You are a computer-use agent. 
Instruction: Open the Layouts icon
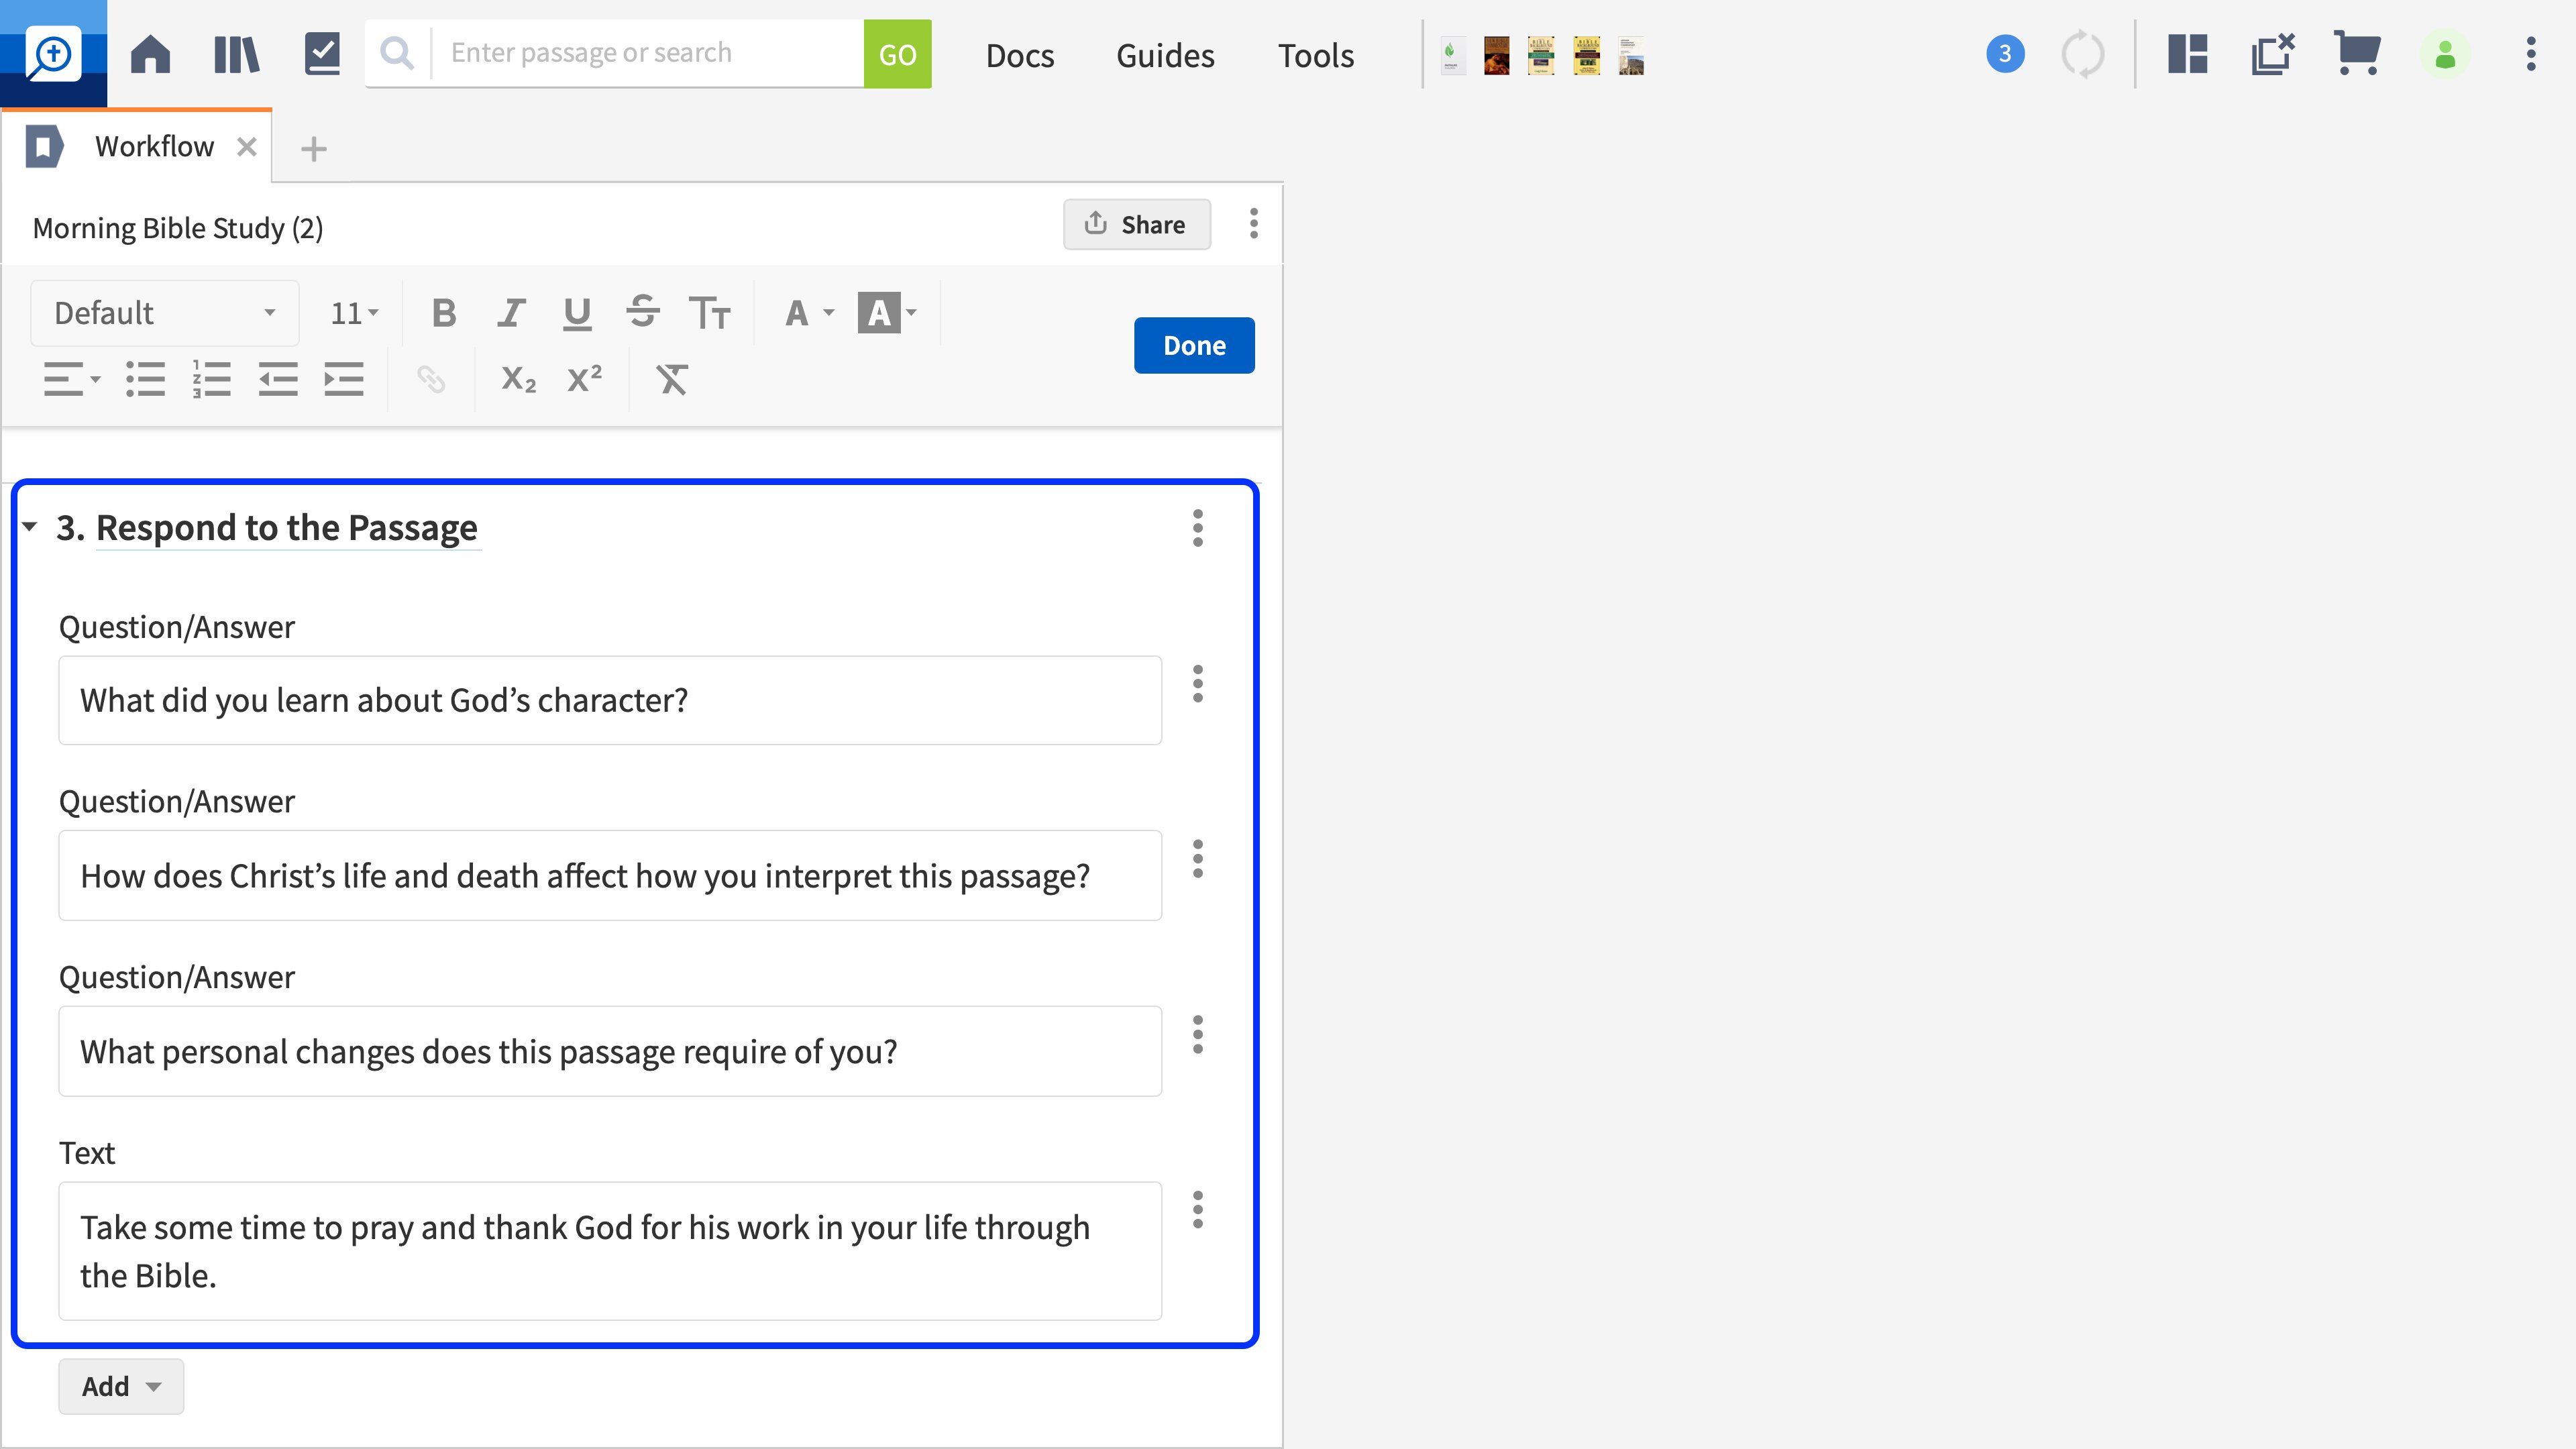pos(2187,54)
